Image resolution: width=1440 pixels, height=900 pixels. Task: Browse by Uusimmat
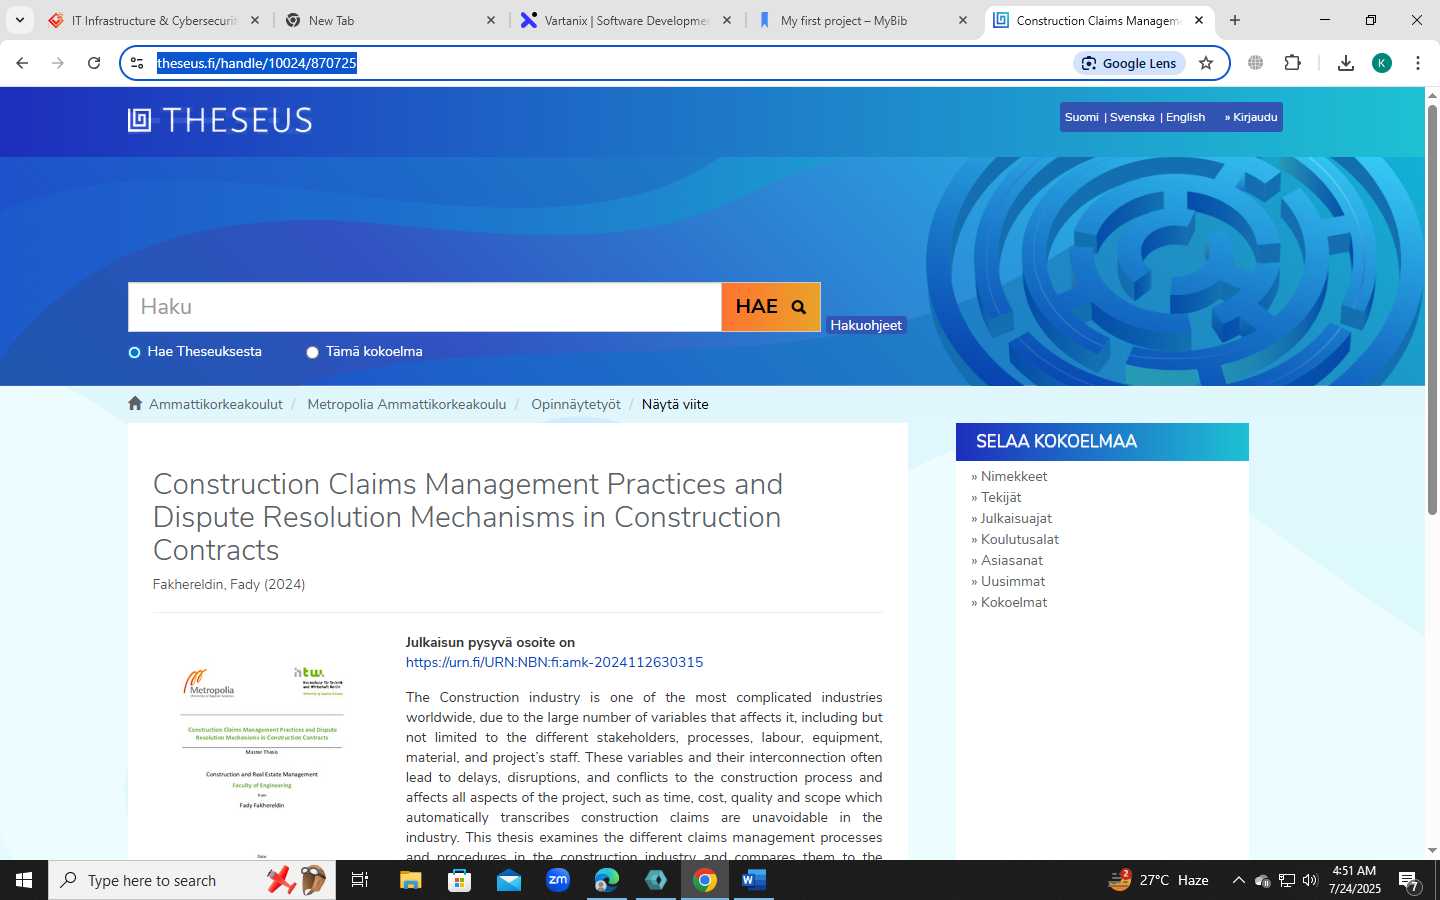coord(1013,581)
